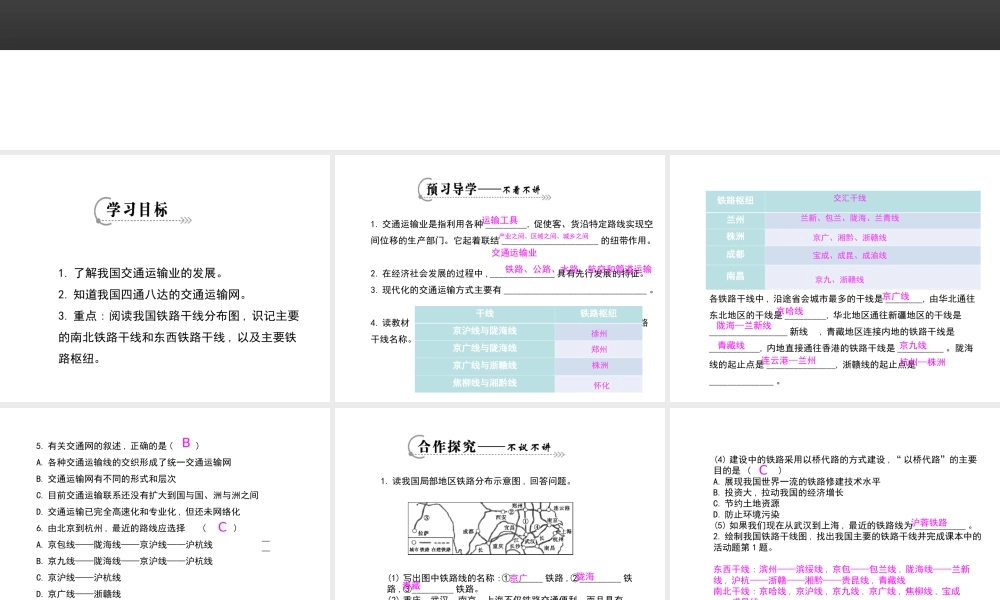This screenshot has height=600, width=1000.
Task: Click the '干线' table header cell
Action: 485,314
